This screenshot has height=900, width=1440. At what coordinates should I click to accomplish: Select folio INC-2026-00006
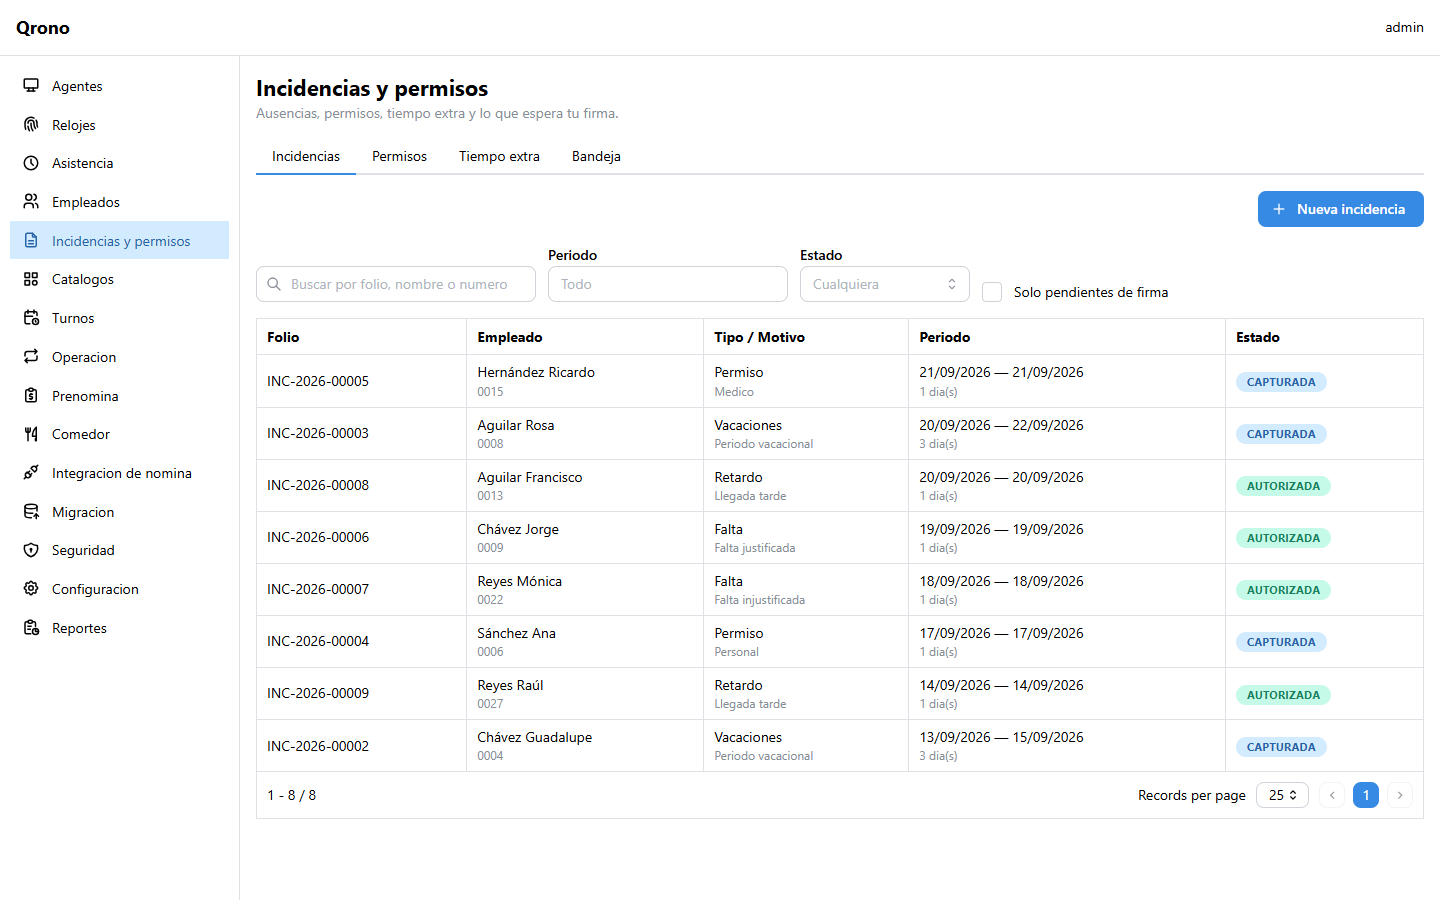318,537
